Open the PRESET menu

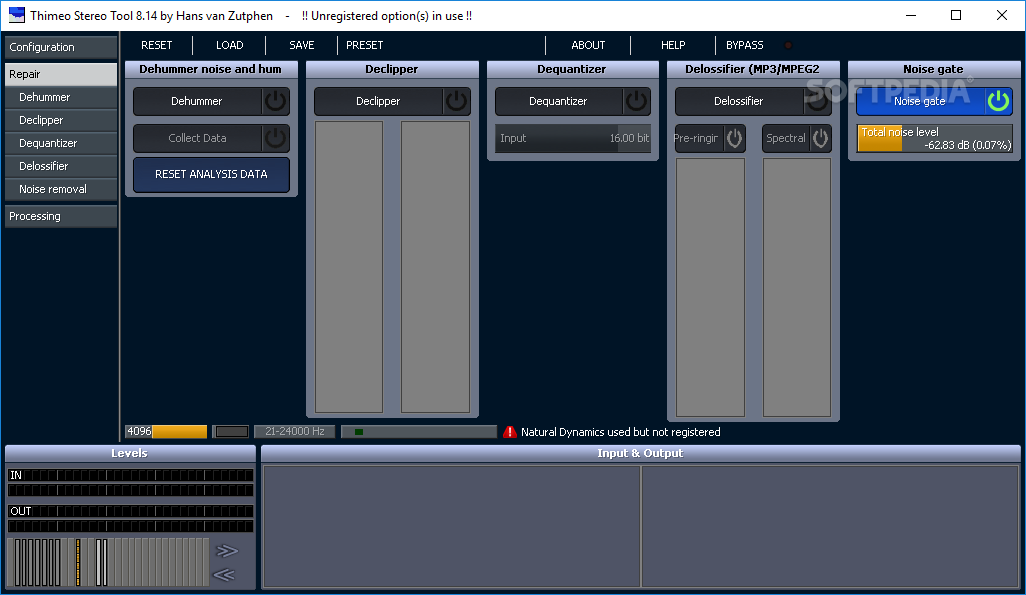[x=364, y=45]
